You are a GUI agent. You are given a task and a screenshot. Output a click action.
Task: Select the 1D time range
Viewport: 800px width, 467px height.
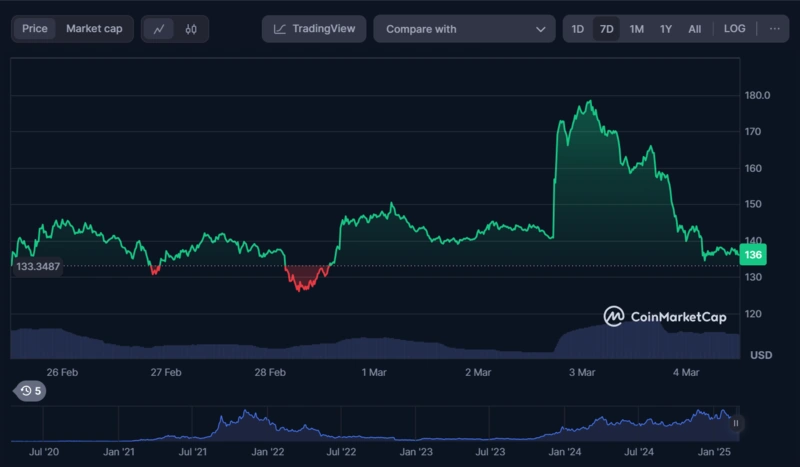pos(578,29)
